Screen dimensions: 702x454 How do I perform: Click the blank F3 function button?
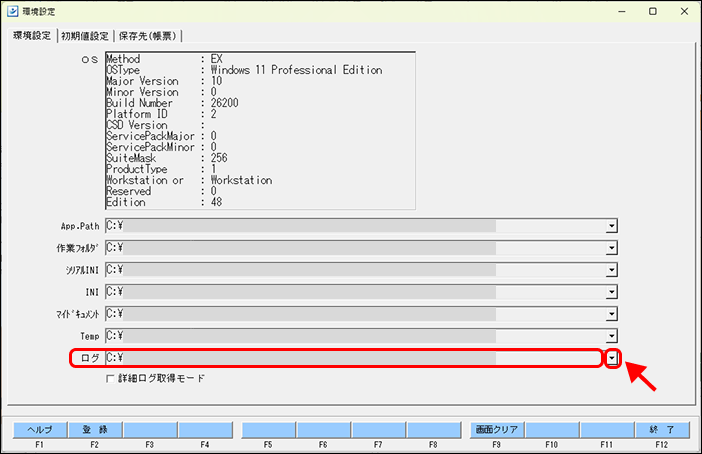tap(150, 430)
